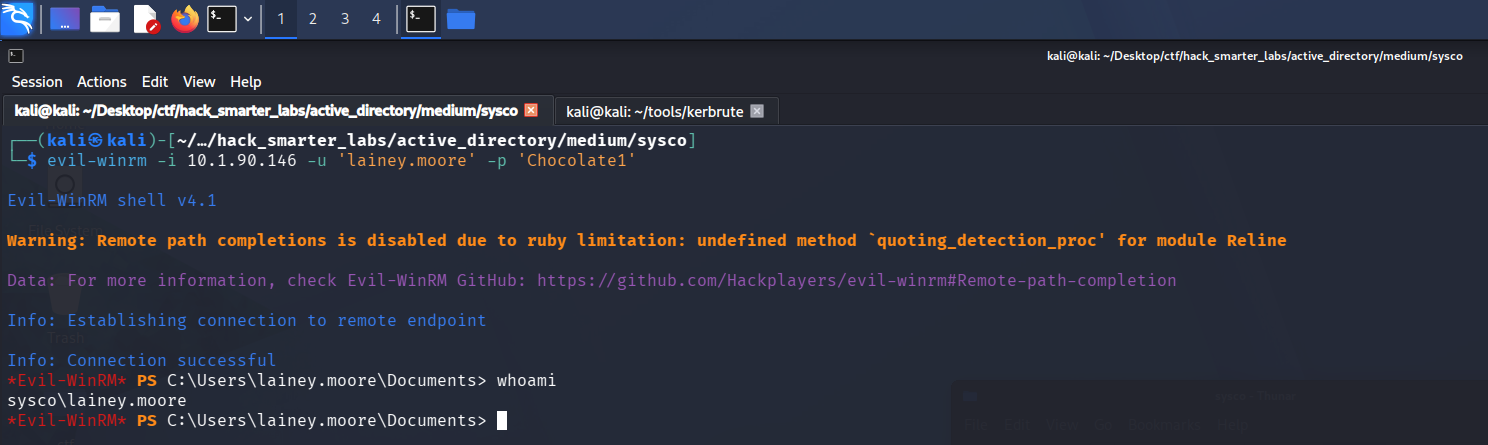Screen dimensions: 1488x445
Task: Click the evil-winrm command line text
Action: (342, 160)
